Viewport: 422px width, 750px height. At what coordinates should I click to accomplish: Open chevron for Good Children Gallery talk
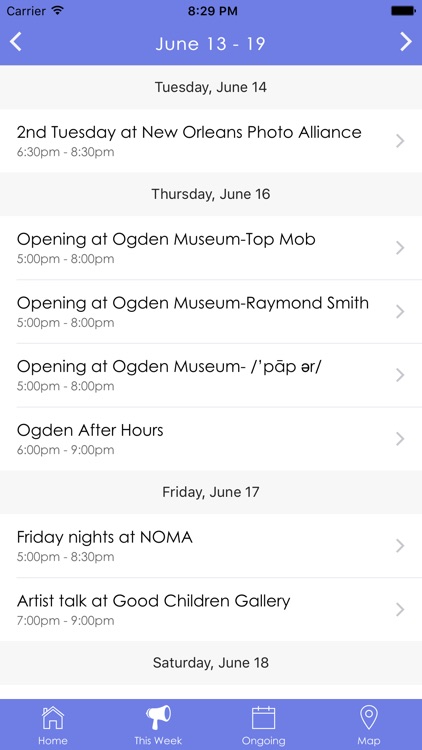click(x=400, y=609)
